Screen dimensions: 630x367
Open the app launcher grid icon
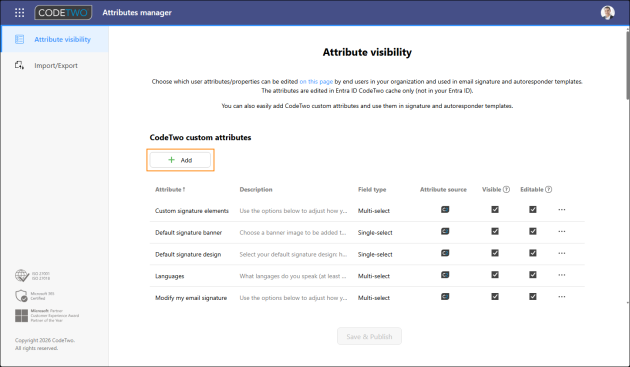[x=19, y=12]
